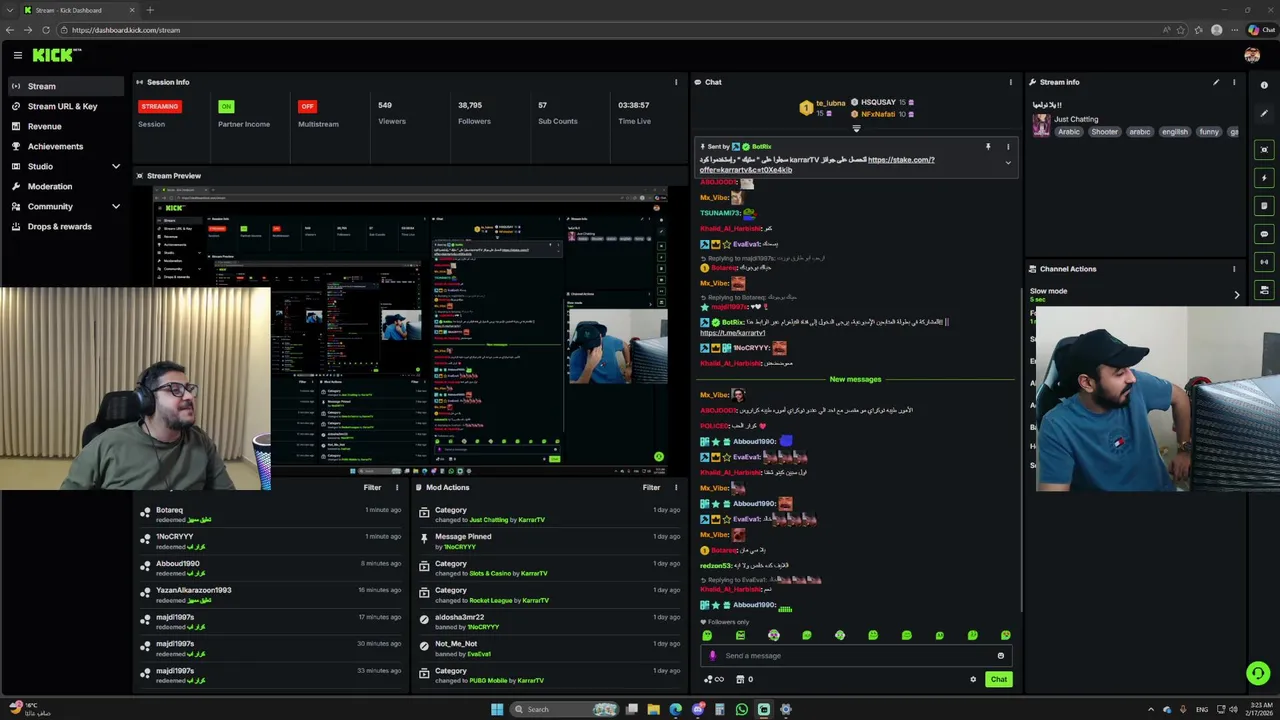
Task: Click the microphone icon in message box
Action: click(x=713, y=656)
